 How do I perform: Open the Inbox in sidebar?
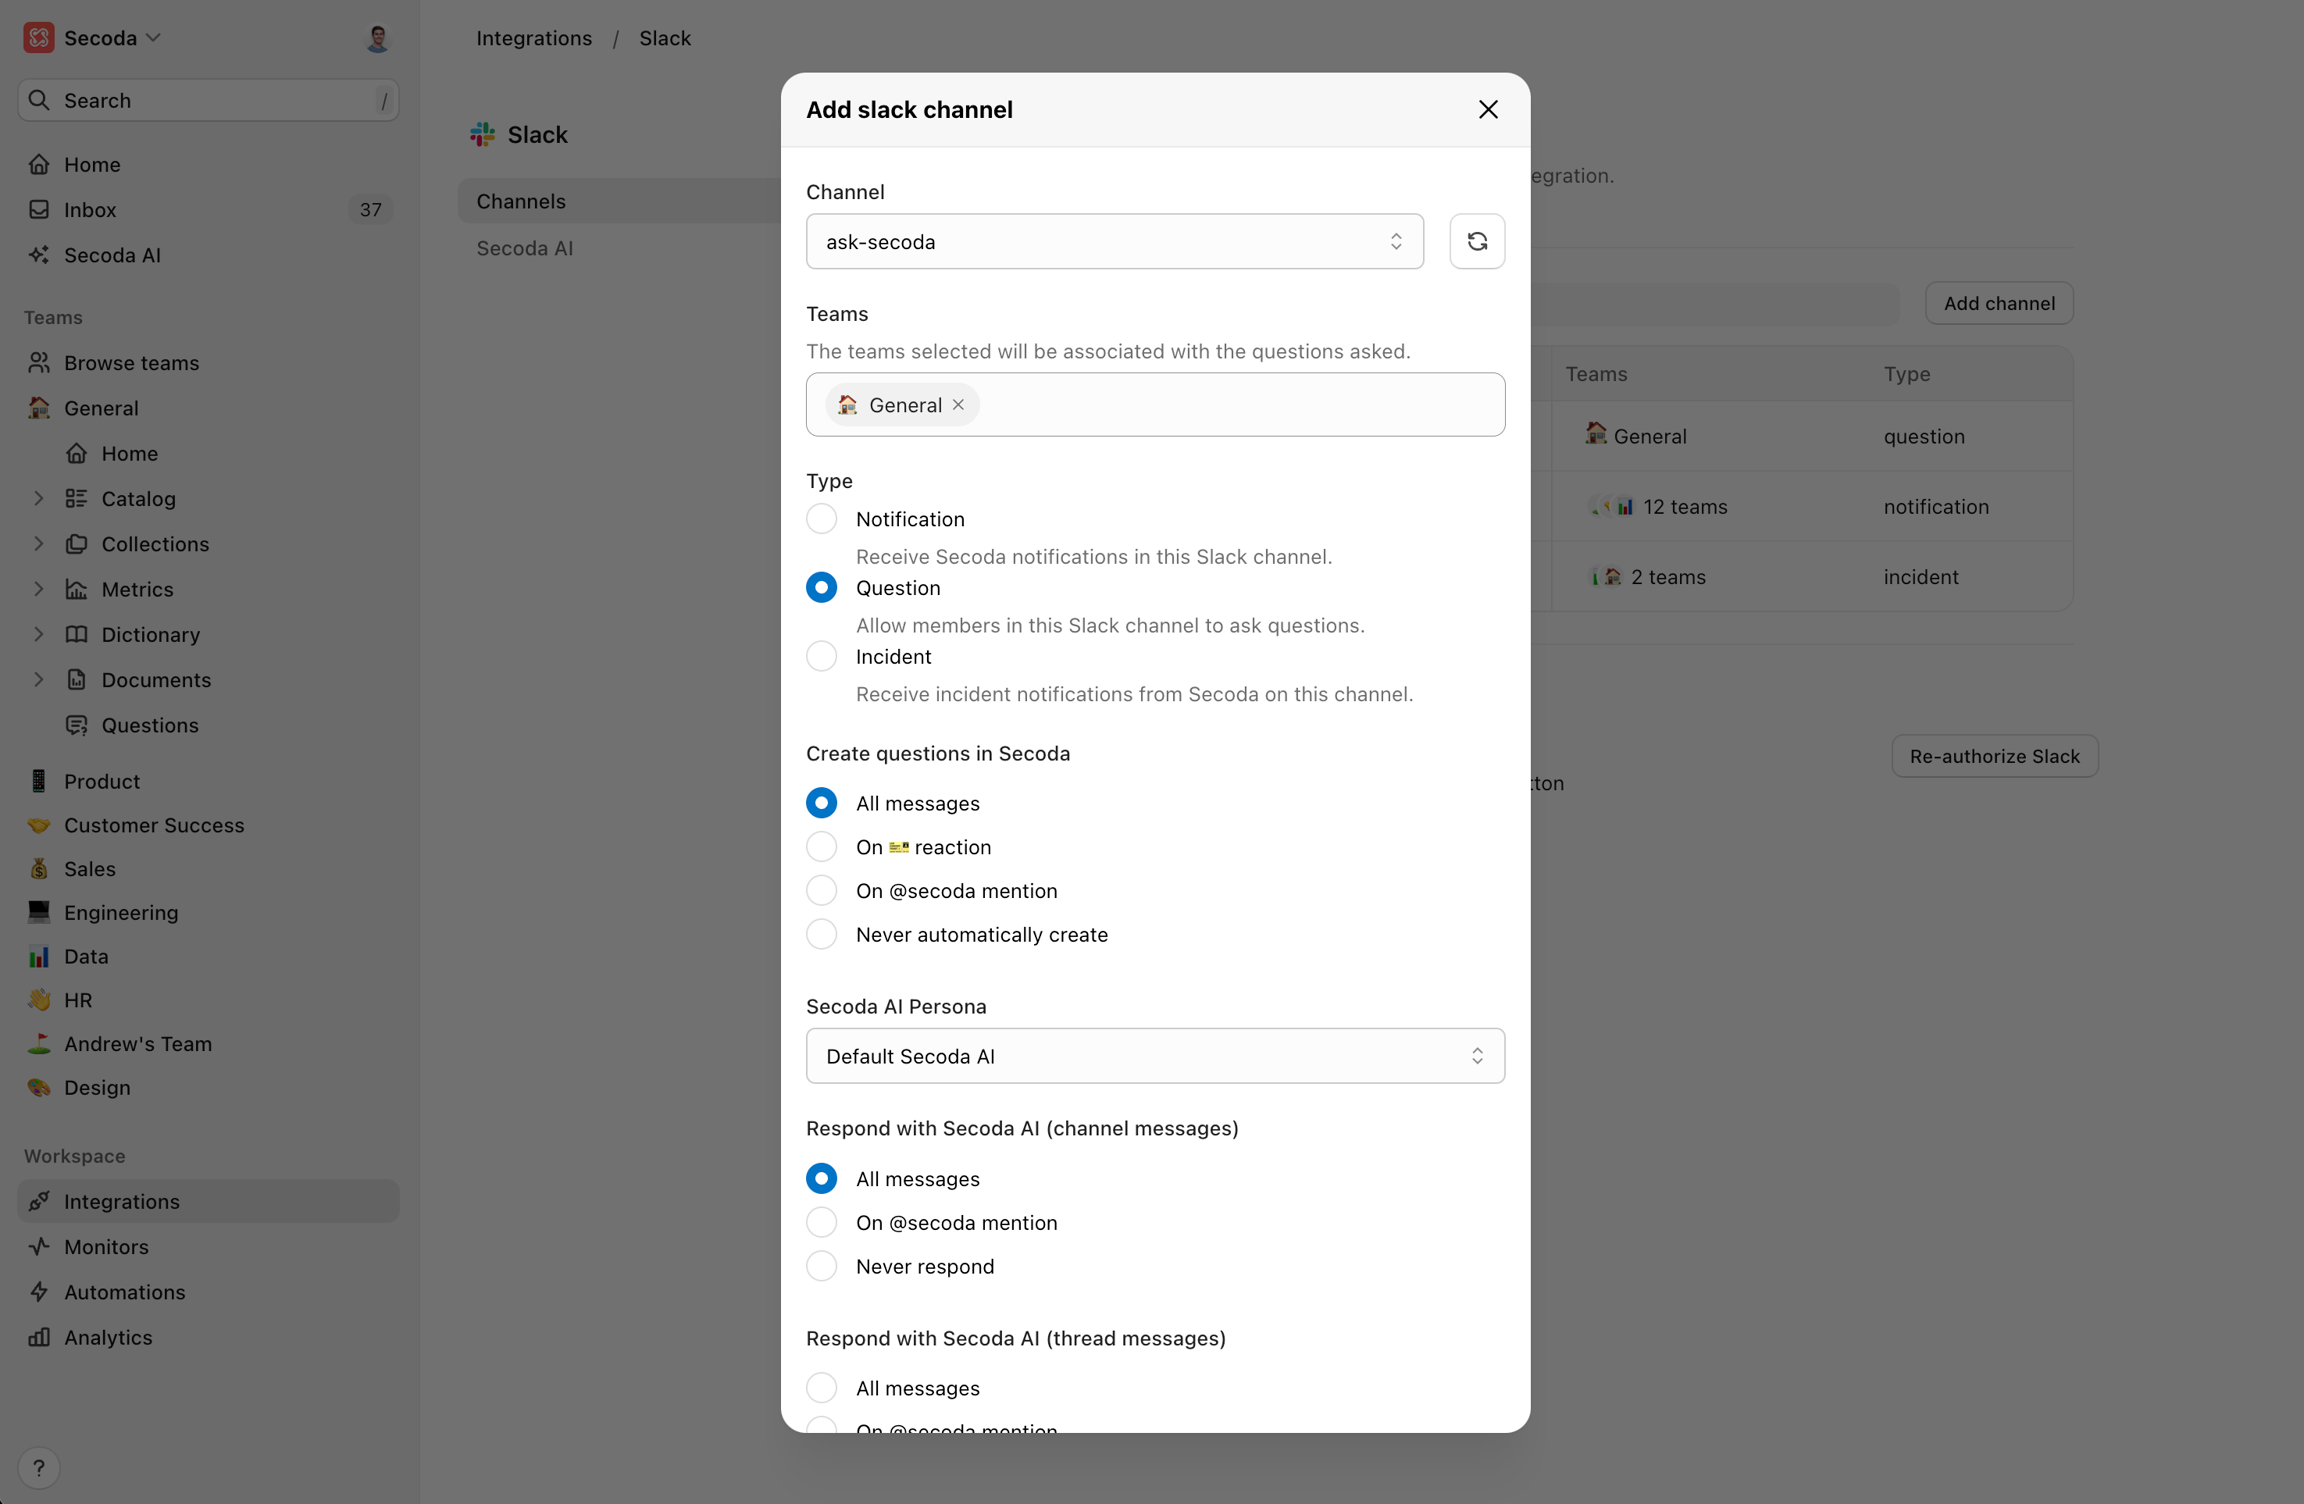pyautogui.click(x=90, y=210)
